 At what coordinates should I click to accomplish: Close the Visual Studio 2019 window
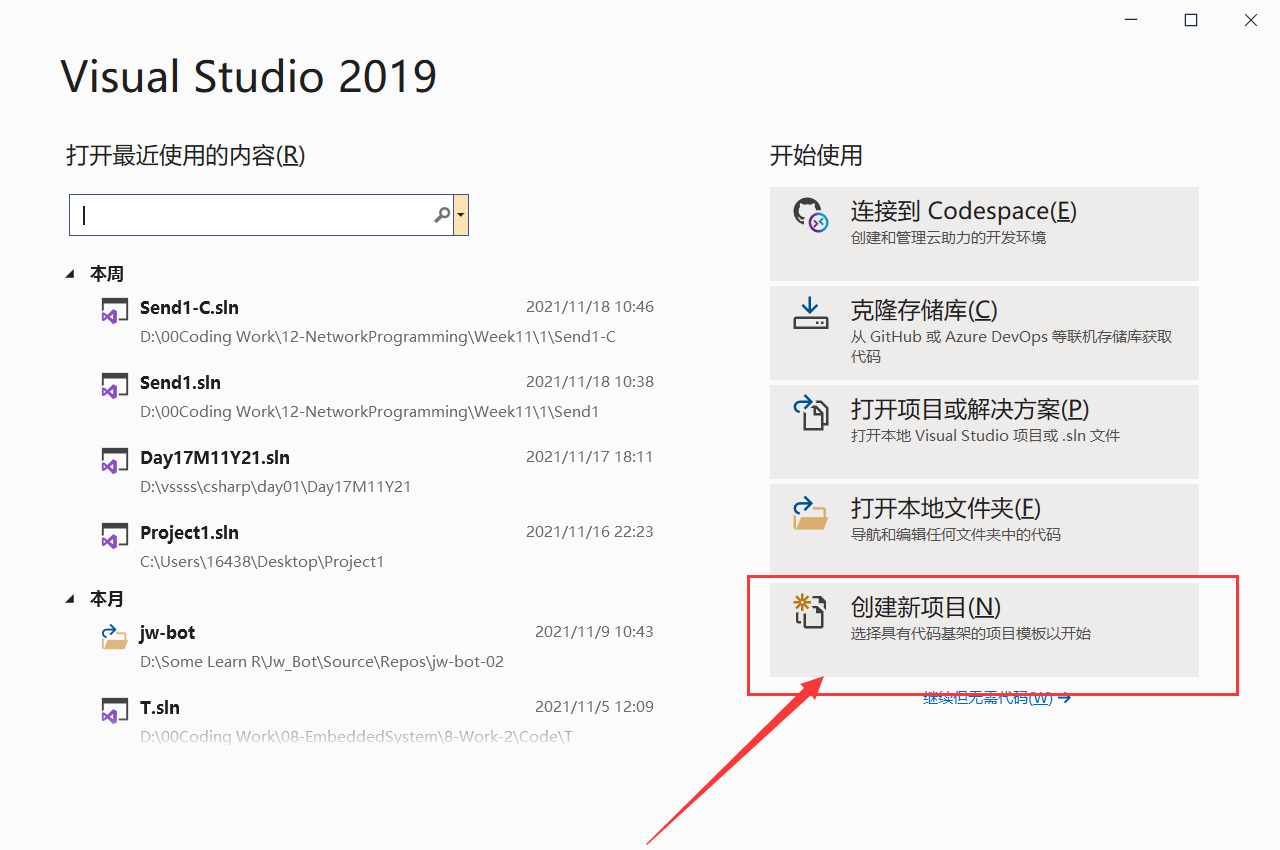tap(1251, 20)
